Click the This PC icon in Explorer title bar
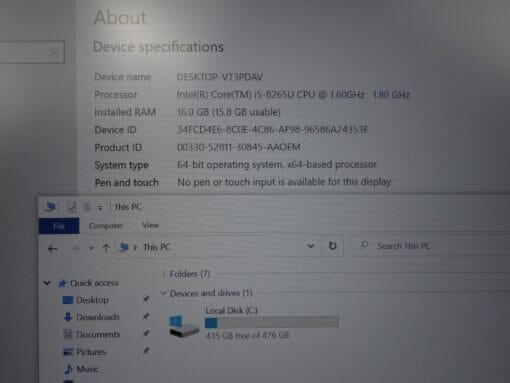 pyautogui.click(x=51, y=207)
